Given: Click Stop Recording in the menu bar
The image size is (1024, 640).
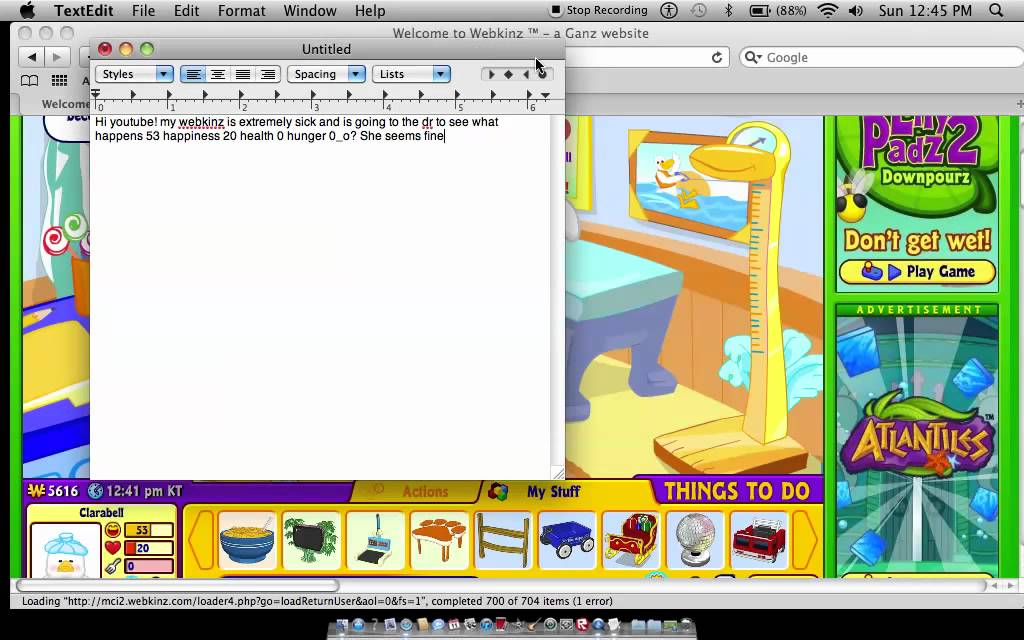Looking at the screenshot, I should coord(599,10).
